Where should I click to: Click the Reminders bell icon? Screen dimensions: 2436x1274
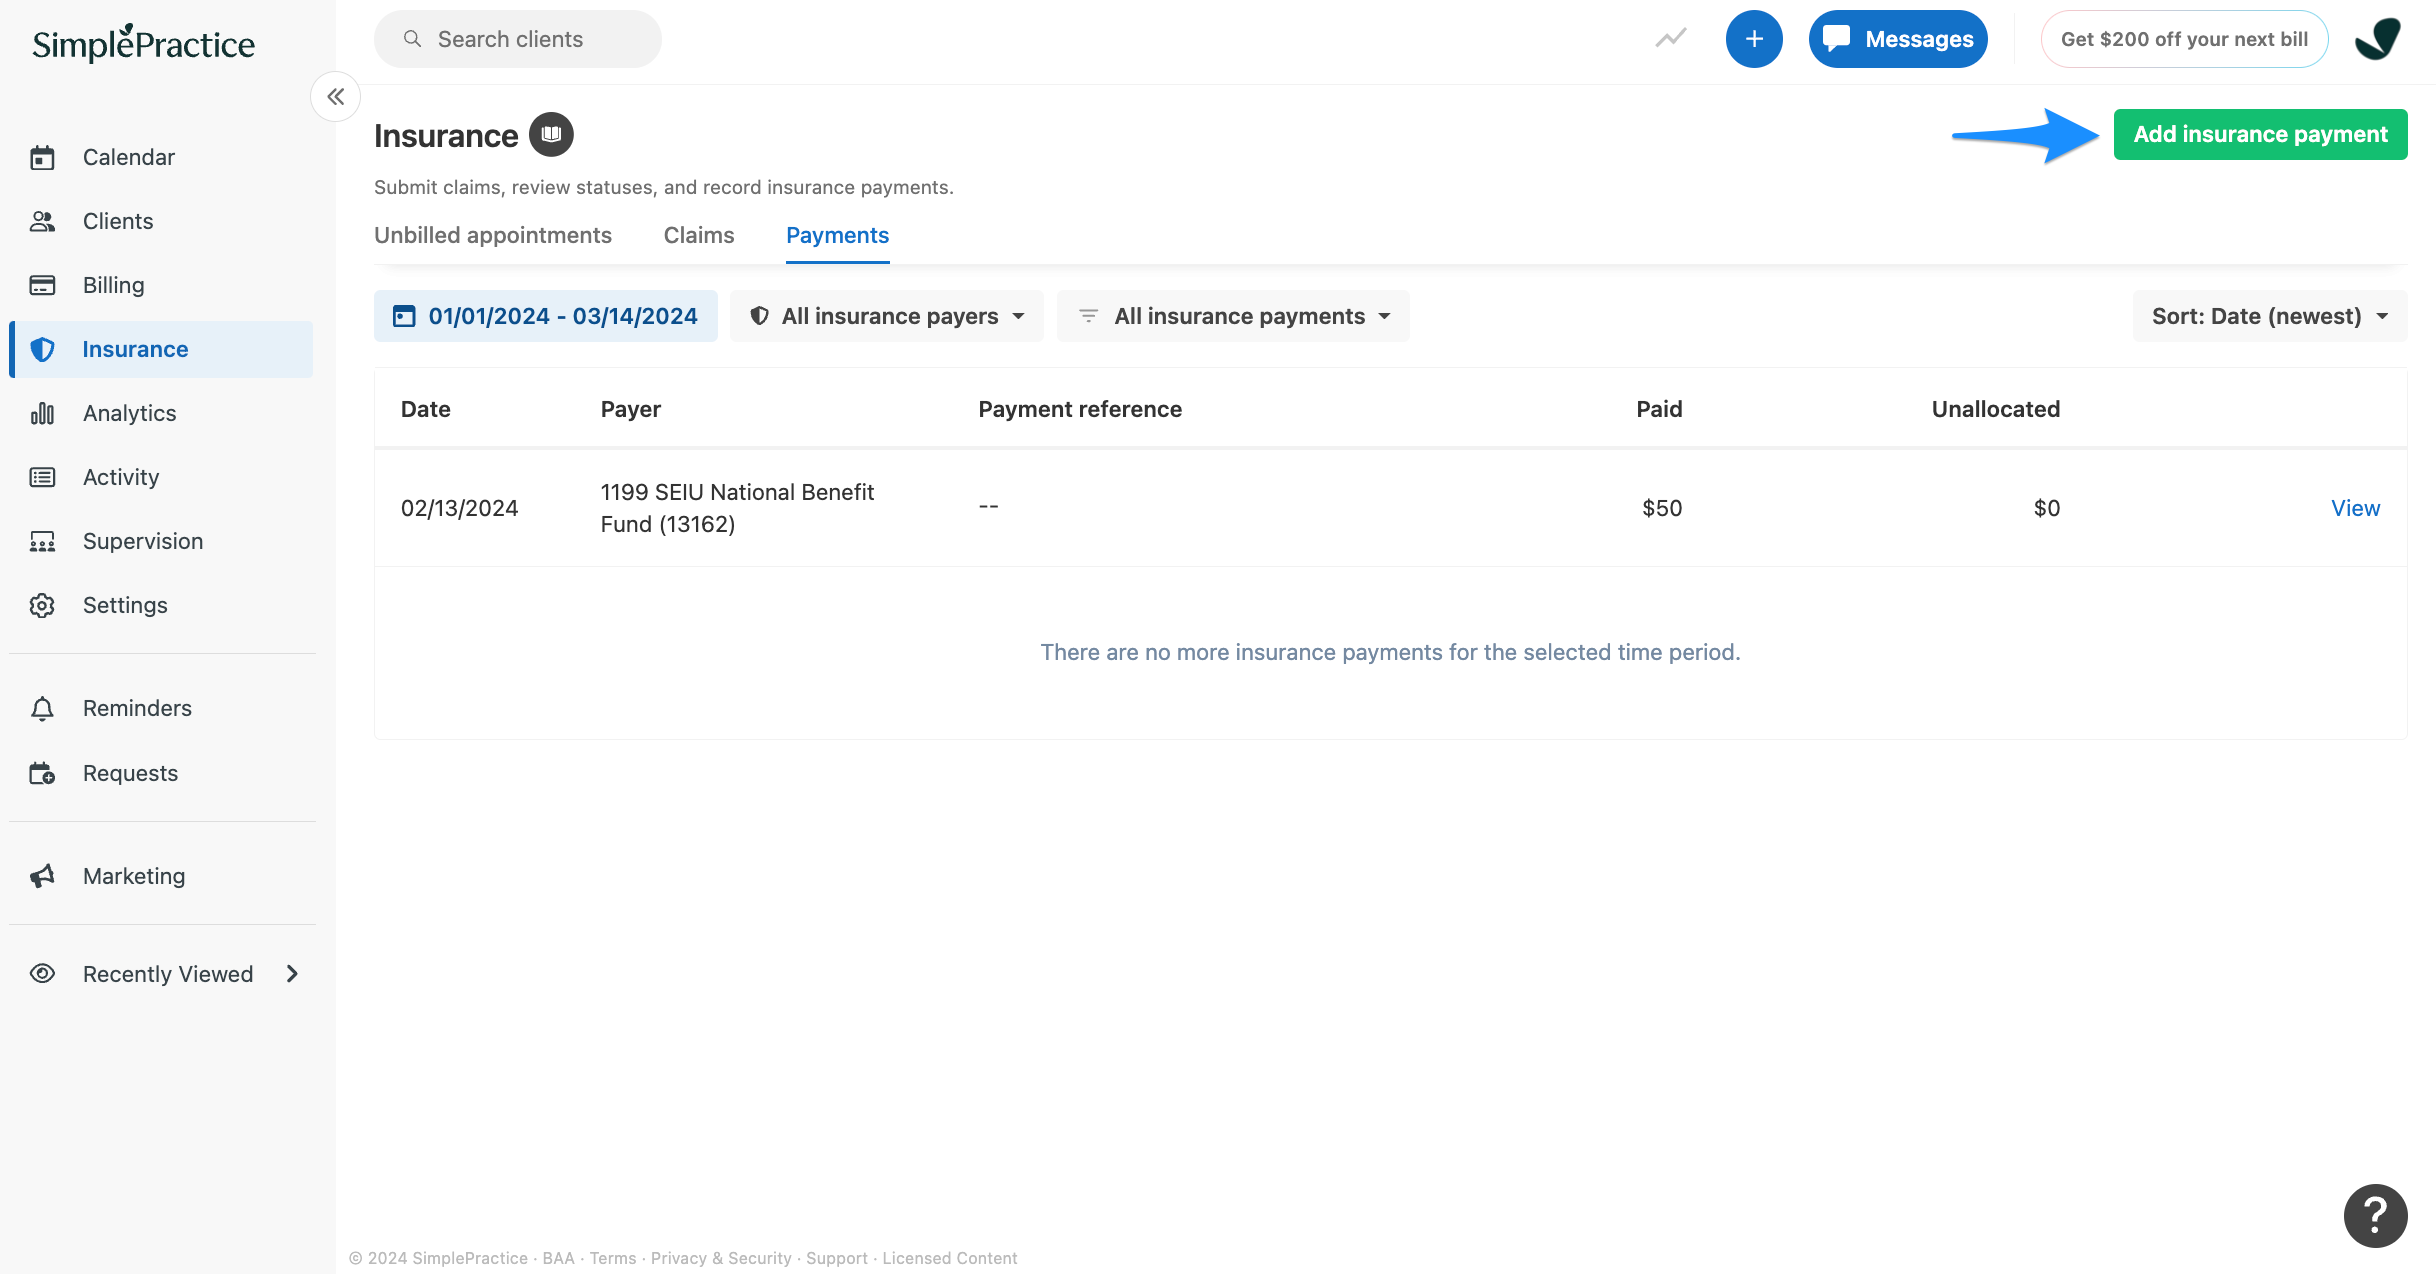42,708
